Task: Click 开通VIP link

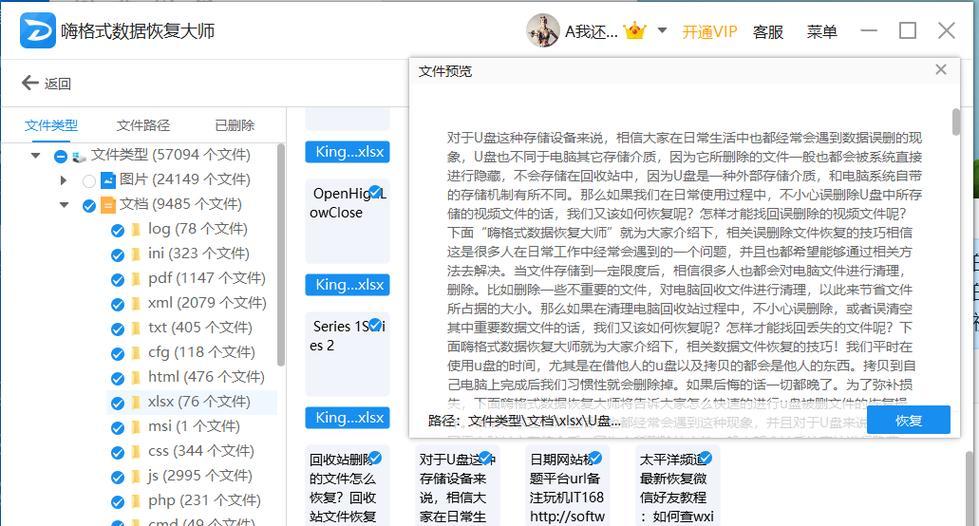Action: click(709, 32)
